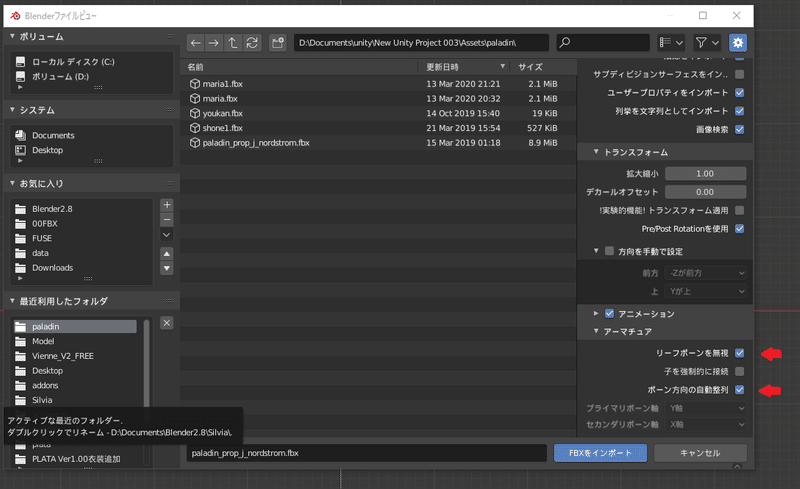Open recent folder PLATA Ver1.00衣装追加
Screen dimensions: 800x489
click(75, 459)
